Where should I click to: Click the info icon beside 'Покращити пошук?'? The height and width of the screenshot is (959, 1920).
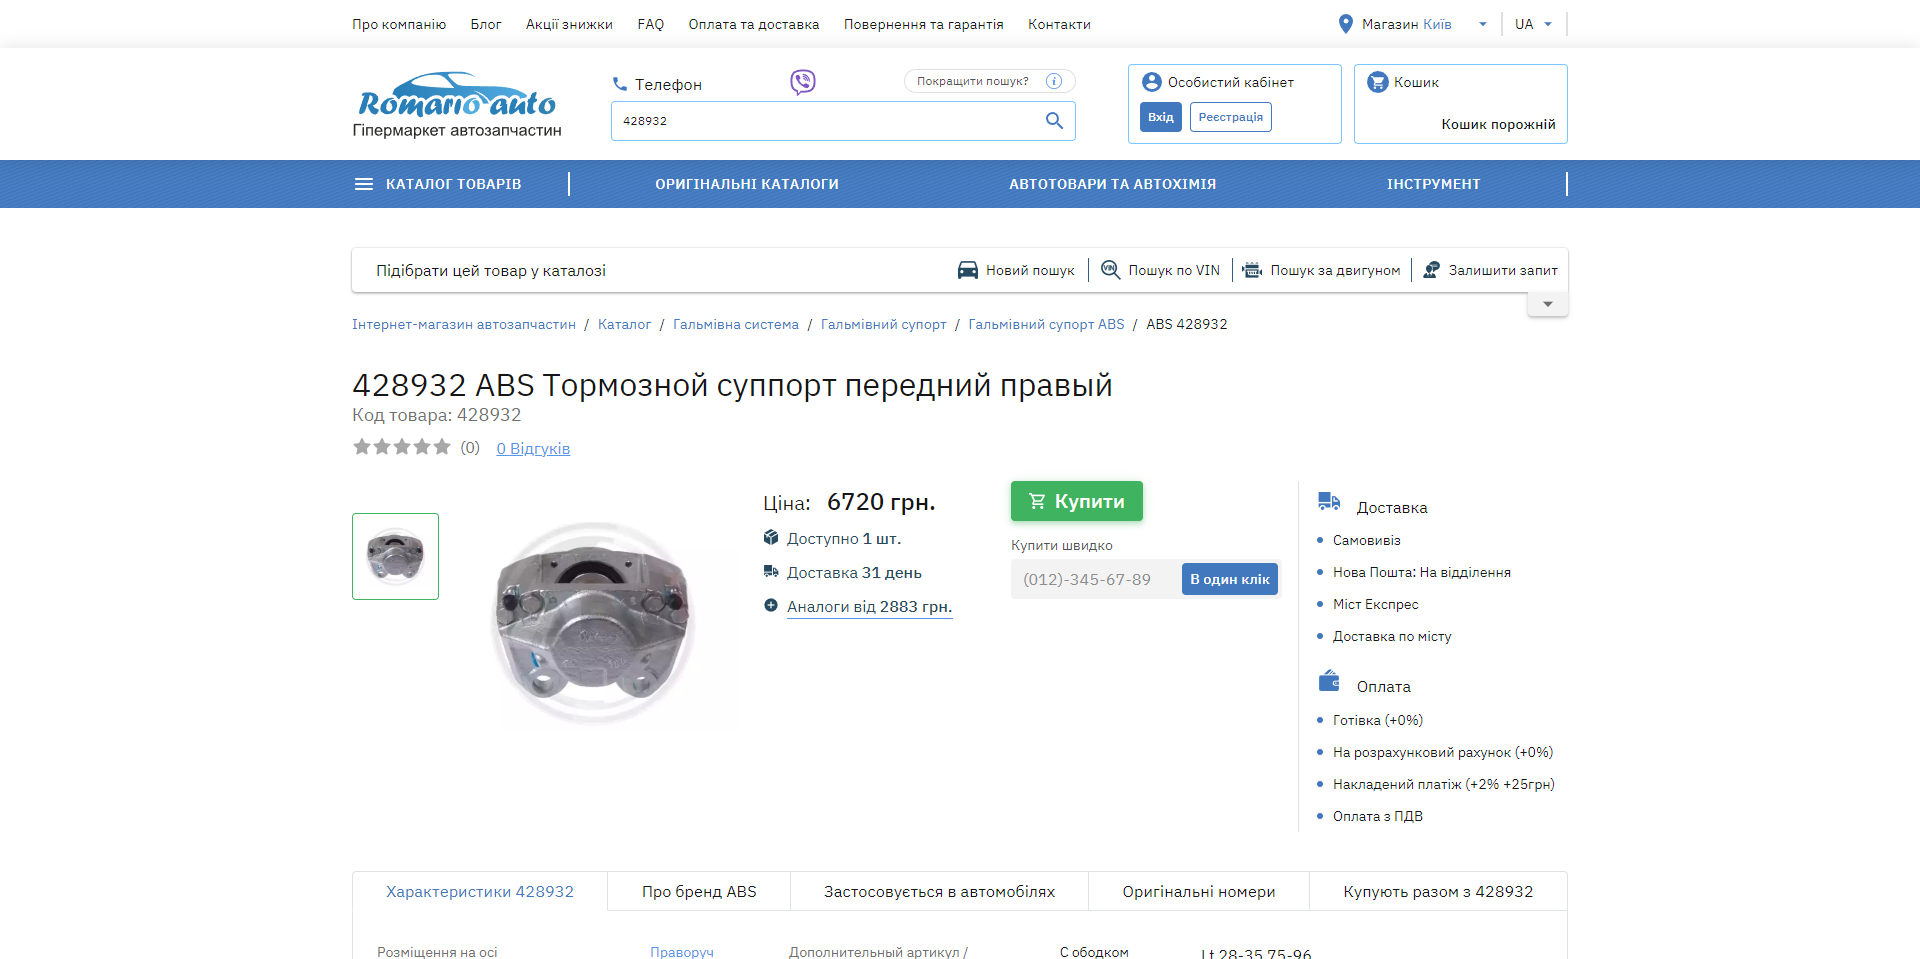tap(1053, 81)
